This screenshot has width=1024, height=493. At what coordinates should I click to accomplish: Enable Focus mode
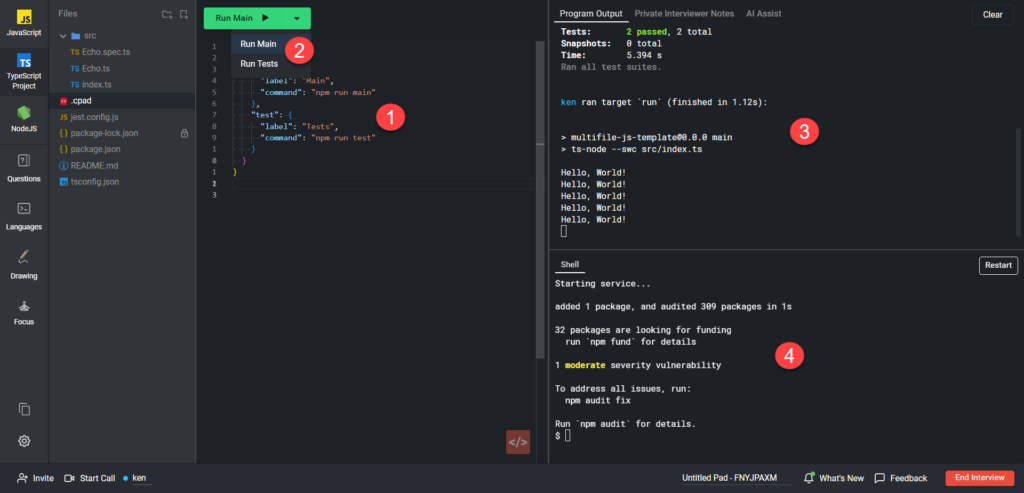pyautogui.click(x=24, y=310)
